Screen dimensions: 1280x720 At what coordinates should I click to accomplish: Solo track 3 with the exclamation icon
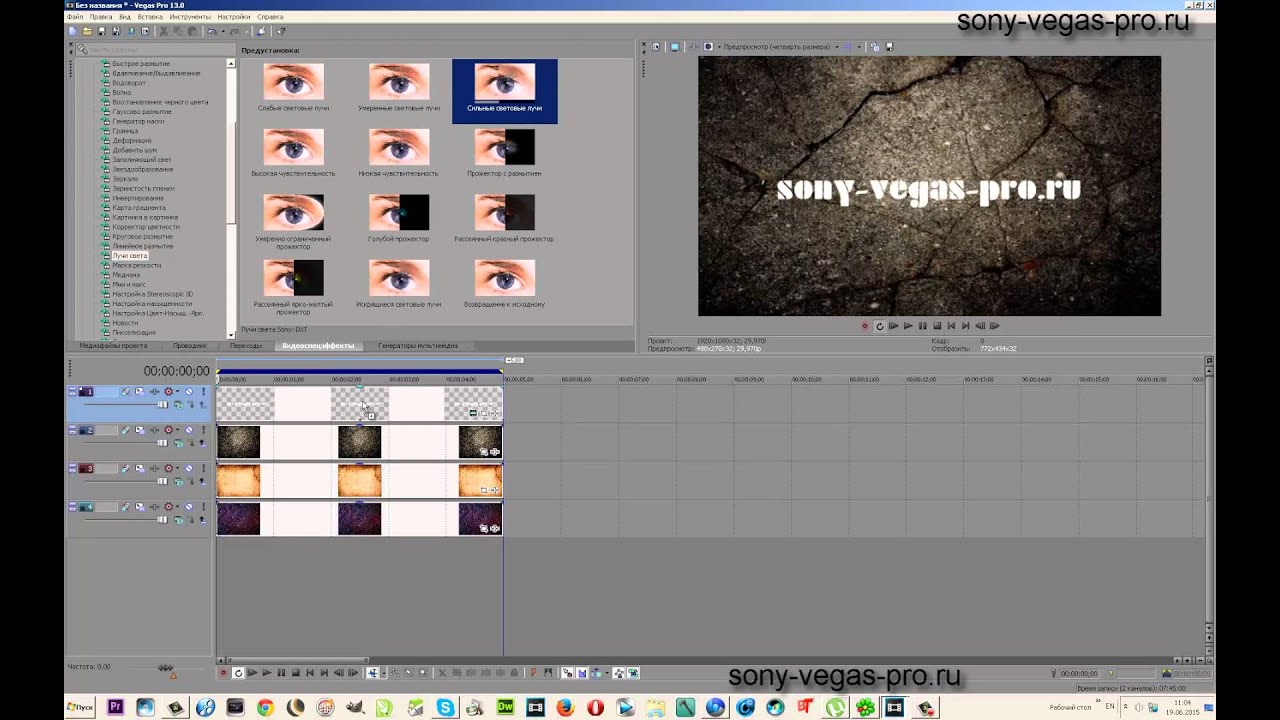[x=203, y=468]
